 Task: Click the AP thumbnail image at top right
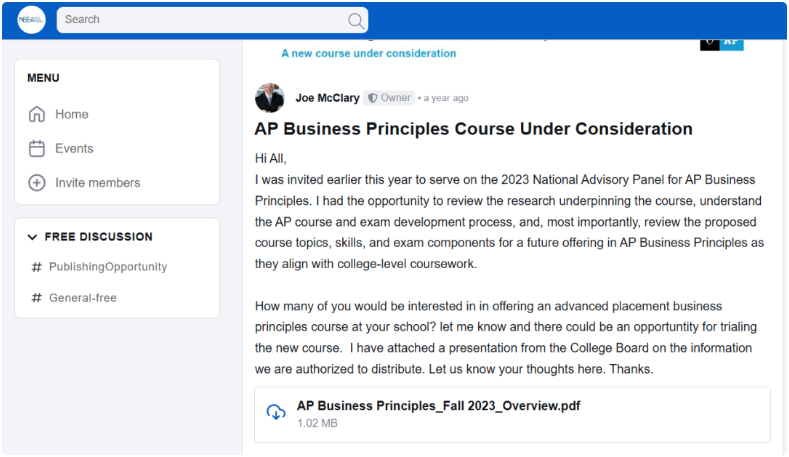click(722, 44)
